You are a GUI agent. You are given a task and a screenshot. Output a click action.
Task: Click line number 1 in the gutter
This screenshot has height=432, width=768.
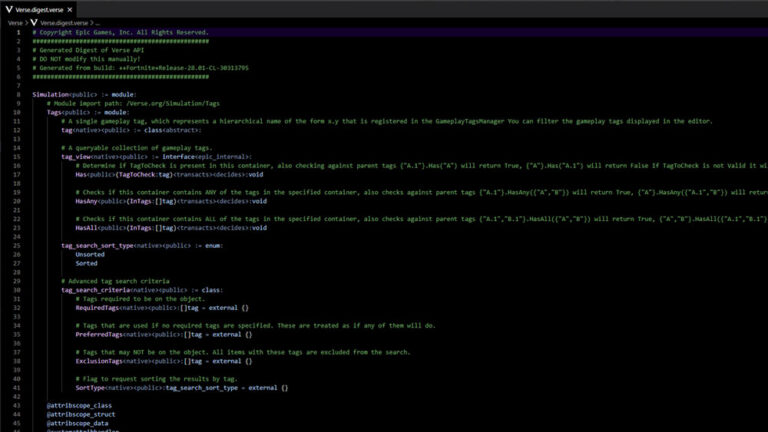pos(17,32)
